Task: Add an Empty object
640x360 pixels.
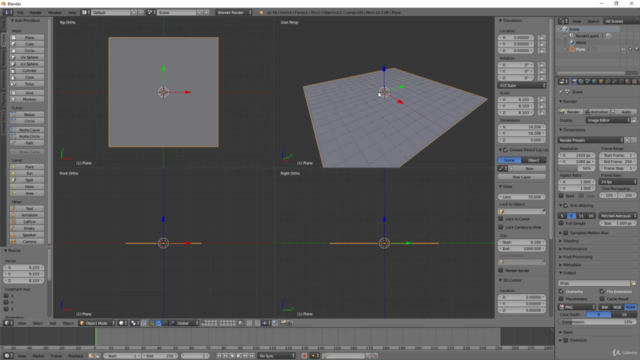Action: pyautogui.click(x=27, y=228)
